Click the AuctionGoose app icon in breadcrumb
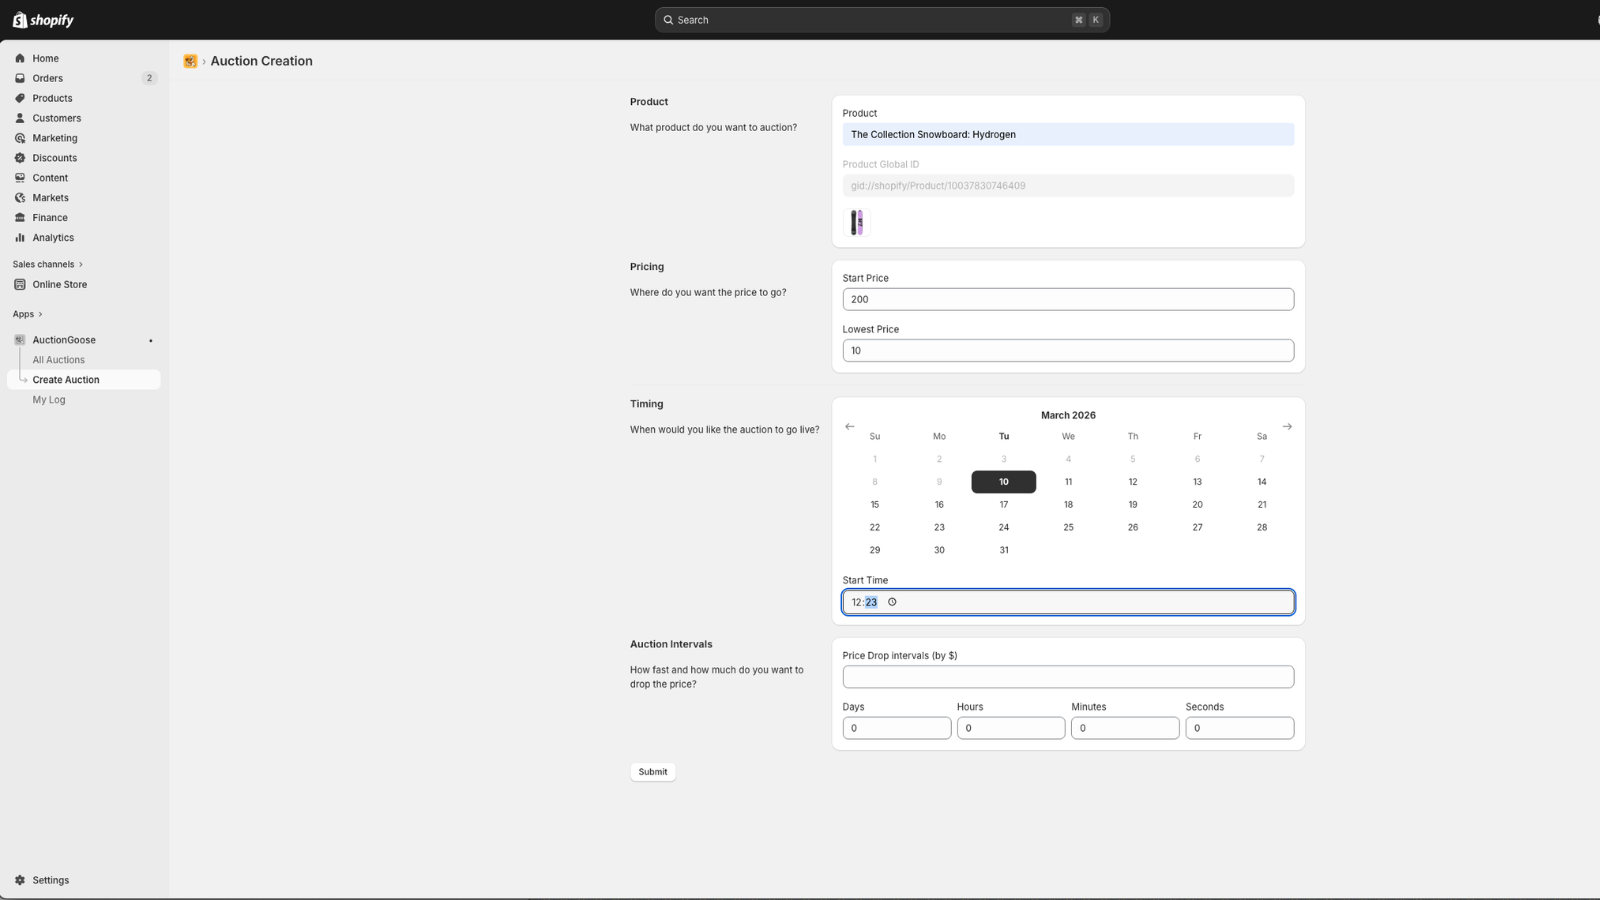 pos(190,61)
